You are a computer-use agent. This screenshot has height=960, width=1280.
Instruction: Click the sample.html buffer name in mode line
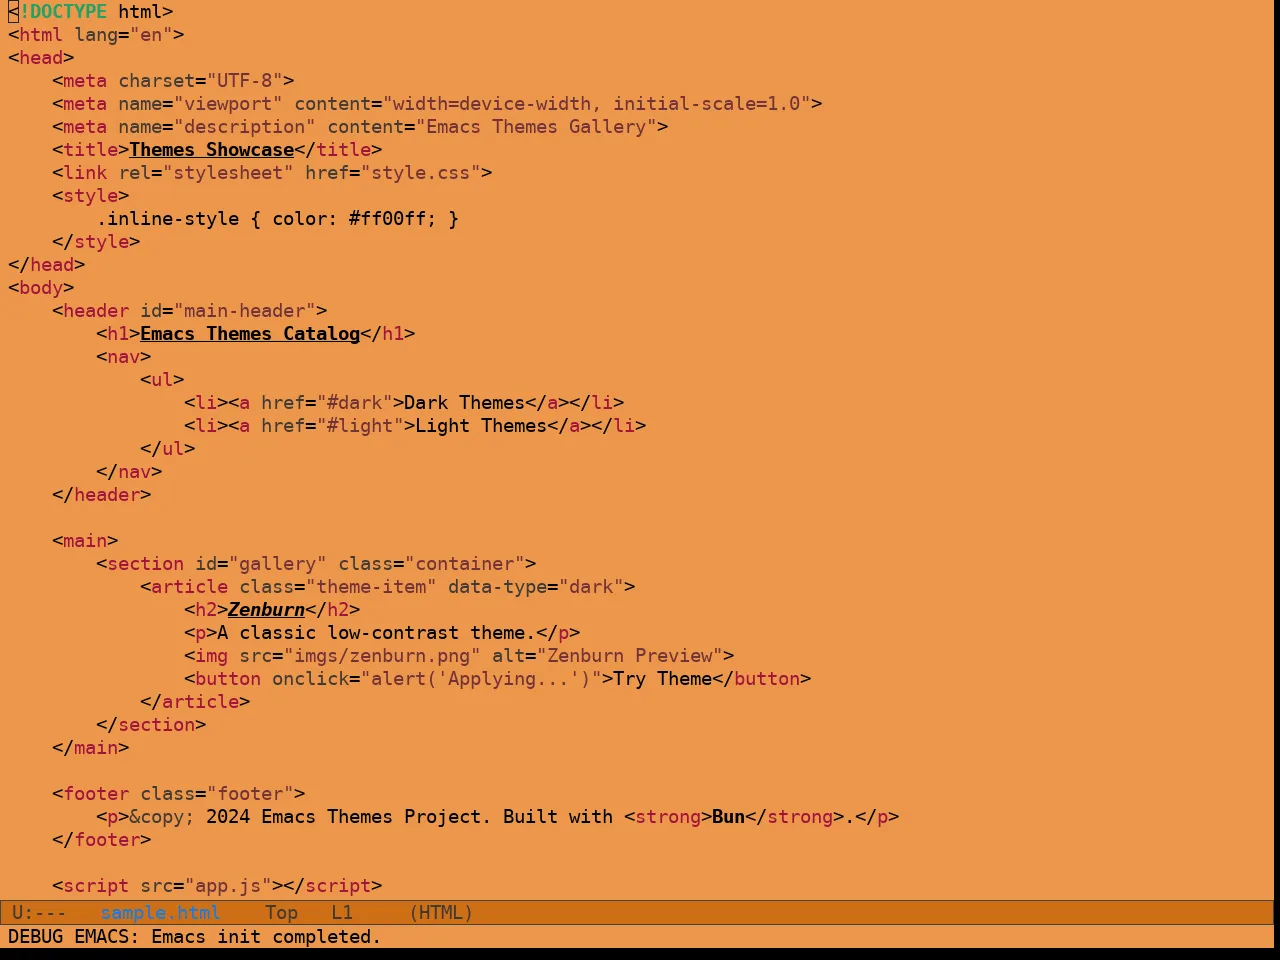point(160,912)
